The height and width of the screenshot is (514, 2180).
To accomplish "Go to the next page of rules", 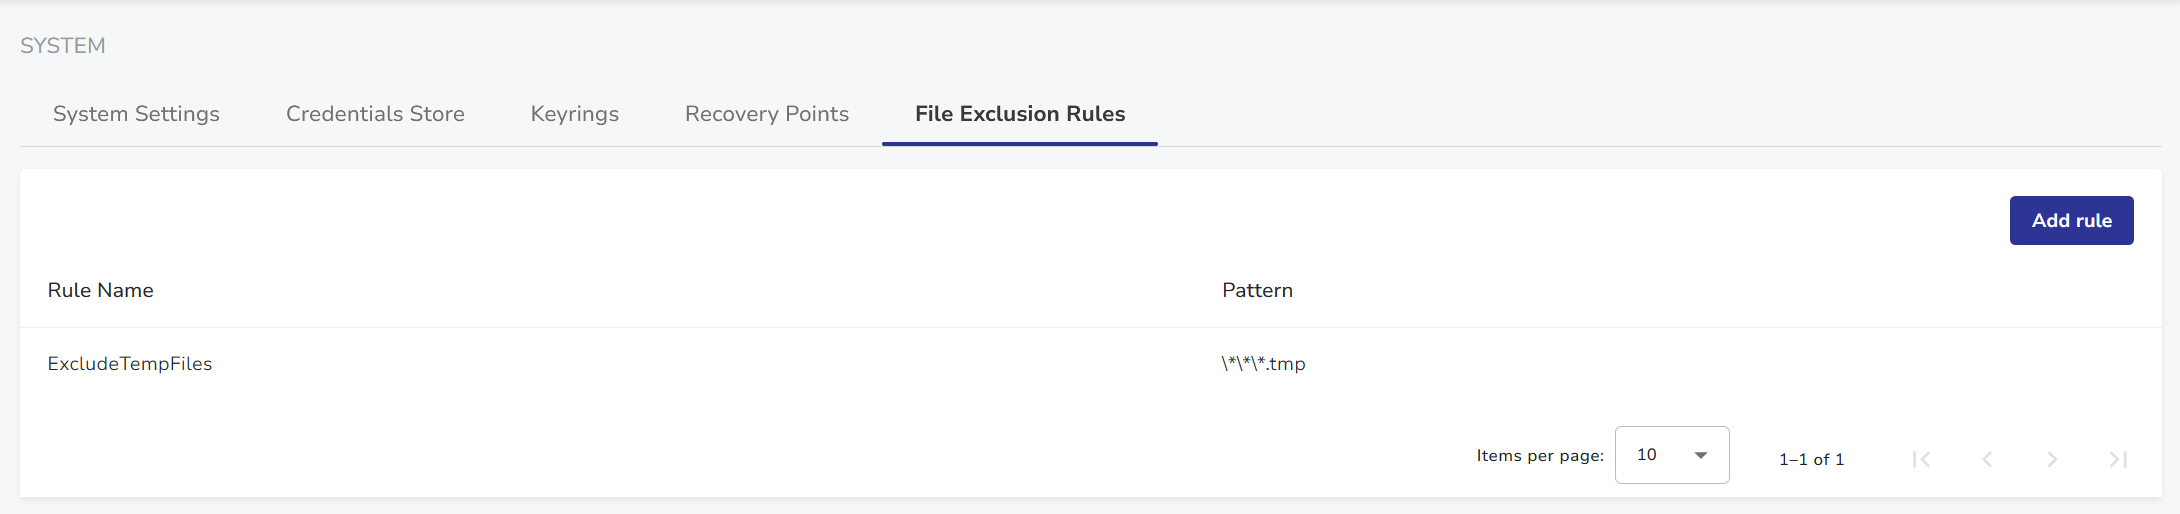I will tap(2052, 459).
